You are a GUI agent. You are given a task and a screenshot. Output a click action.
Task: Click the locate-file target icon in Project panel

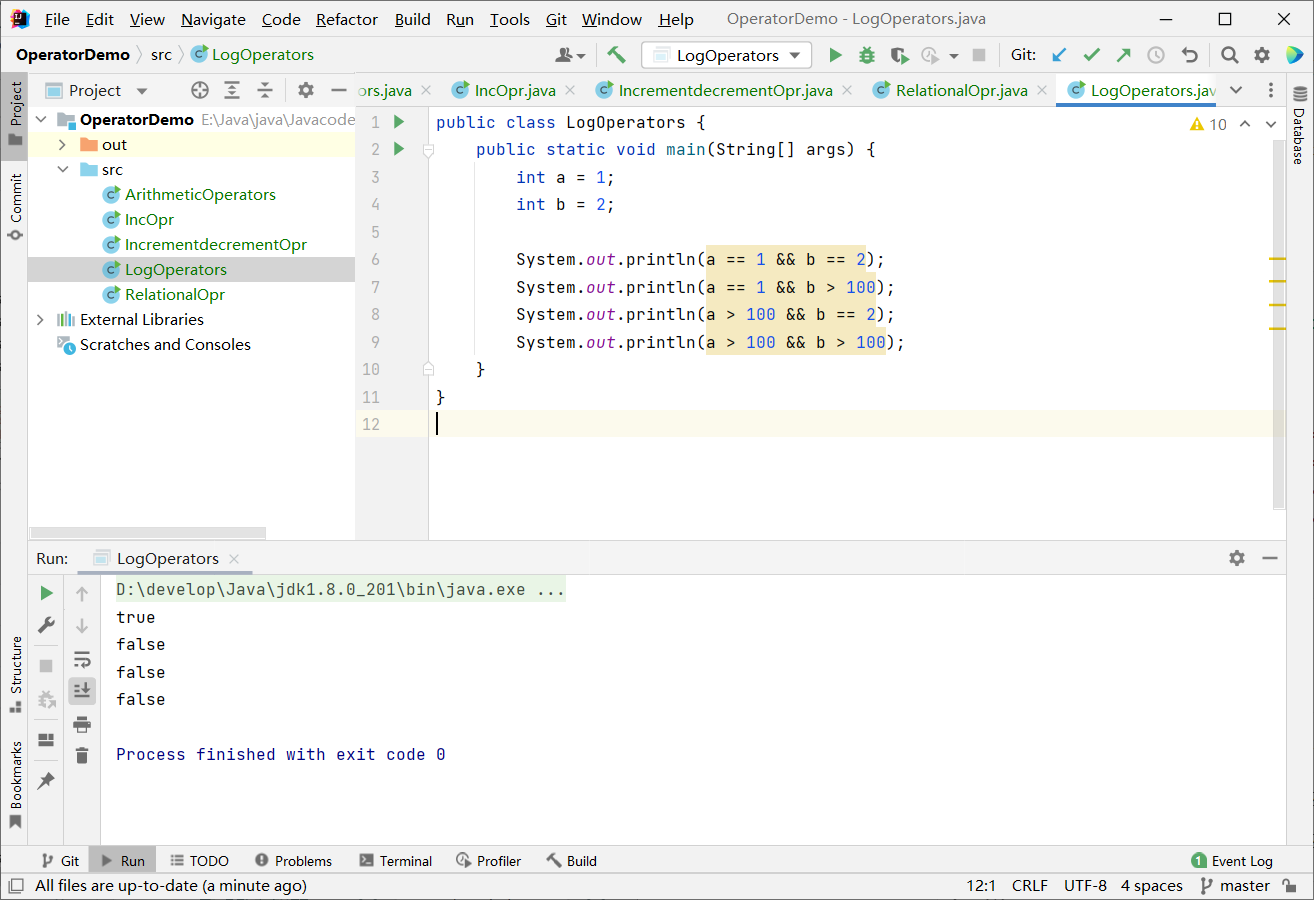point(199,90)
